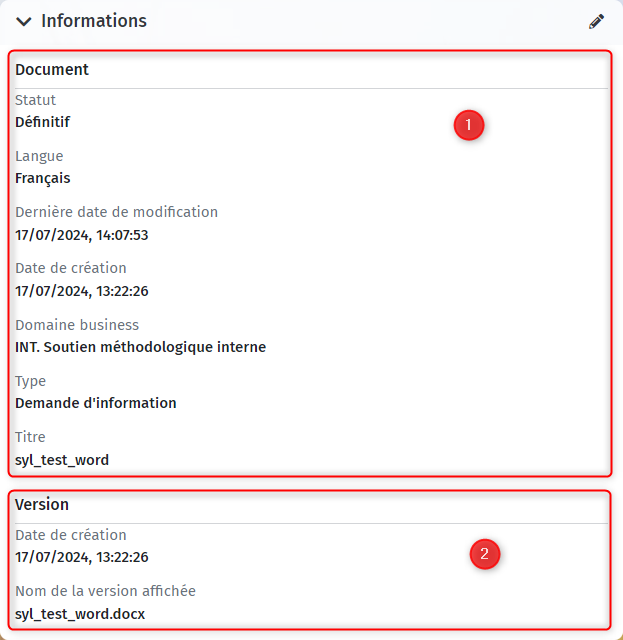Click red annotation marker number 1
Viewport: 623px width, 640px height.
pos(469,125)
